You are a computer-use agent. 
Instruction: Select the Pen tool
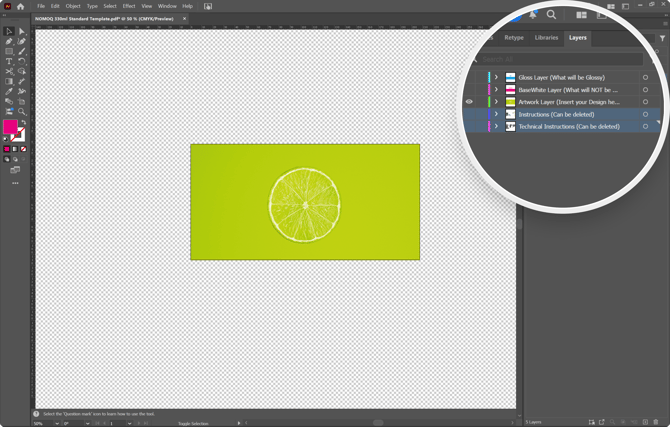(9, 41)
